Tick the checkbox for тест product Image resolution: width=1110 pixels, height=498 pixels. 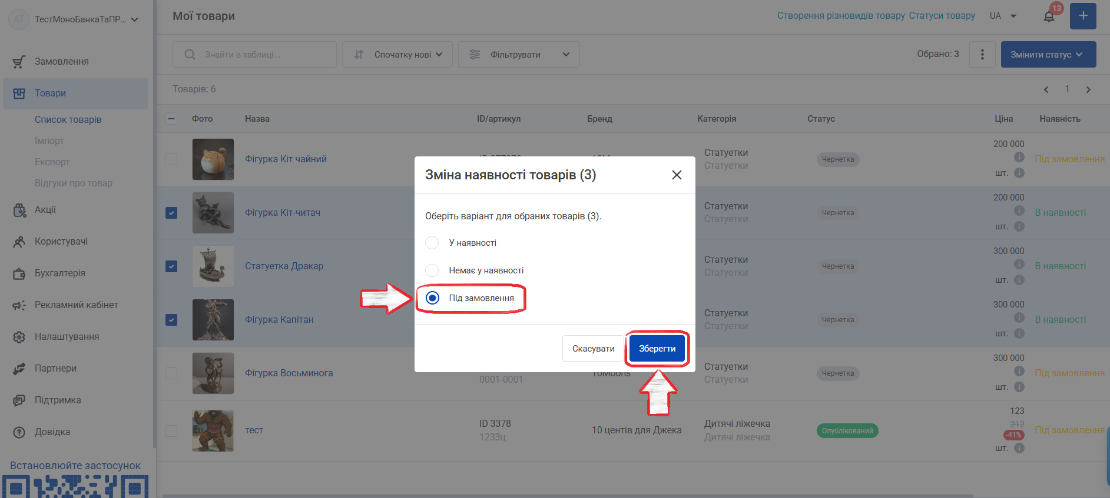click(171, 430)
